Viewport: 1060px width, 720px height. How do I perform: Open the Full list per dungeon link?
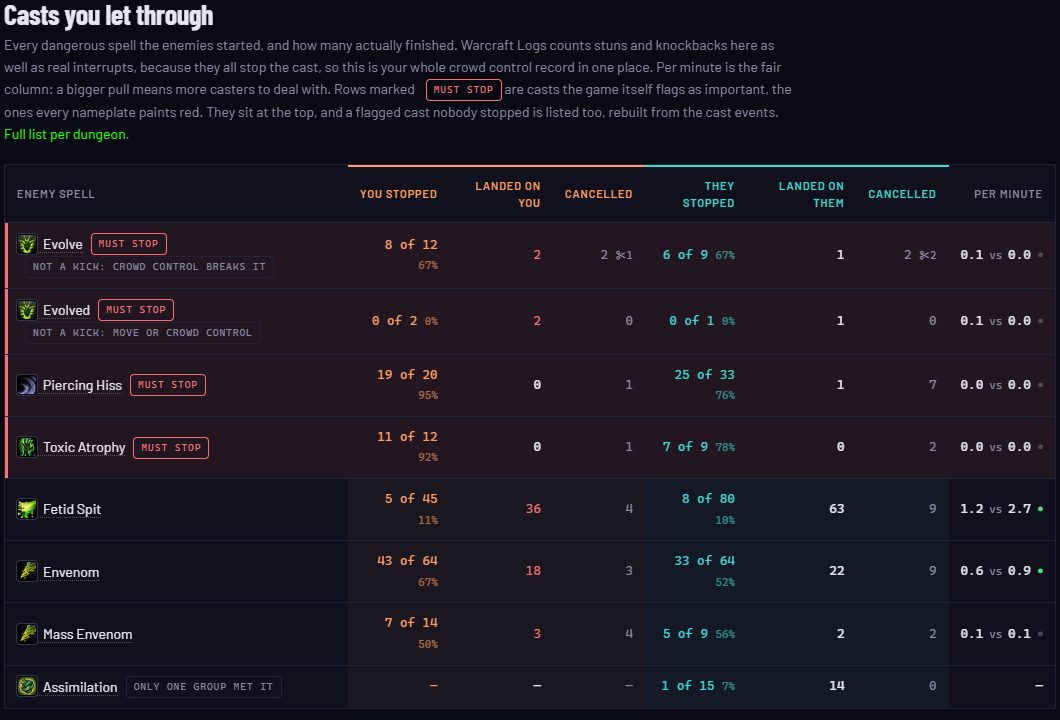(65, 135)
